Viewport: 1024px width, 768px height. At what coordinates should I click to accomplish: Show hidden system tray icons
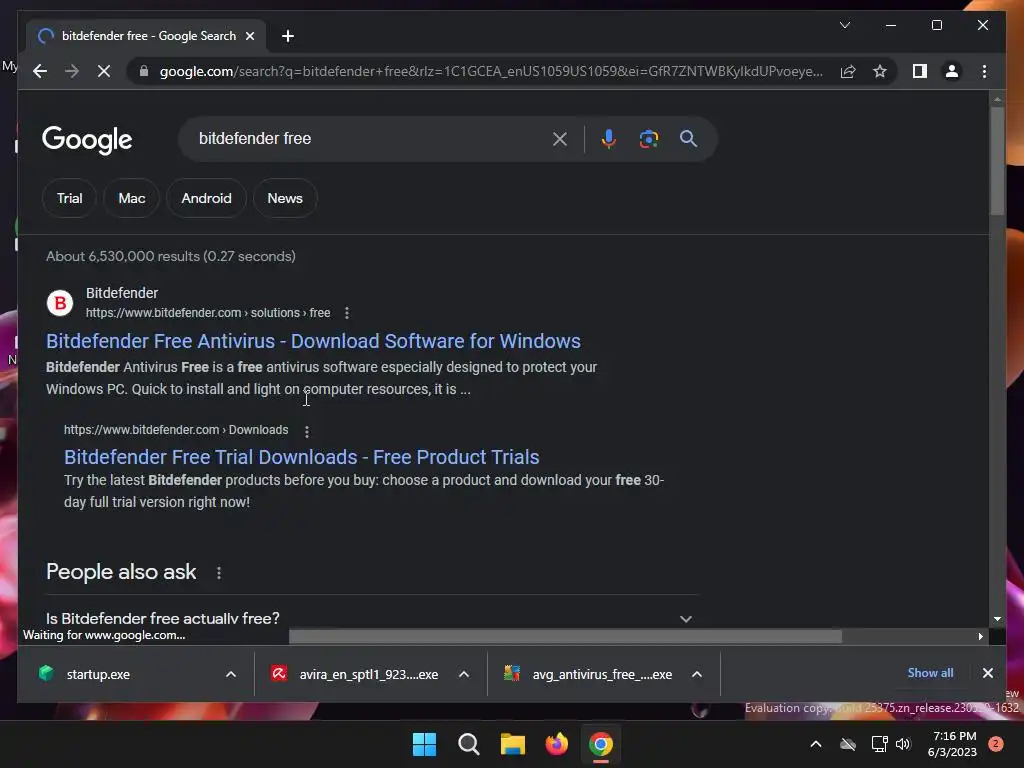[816, 744]
